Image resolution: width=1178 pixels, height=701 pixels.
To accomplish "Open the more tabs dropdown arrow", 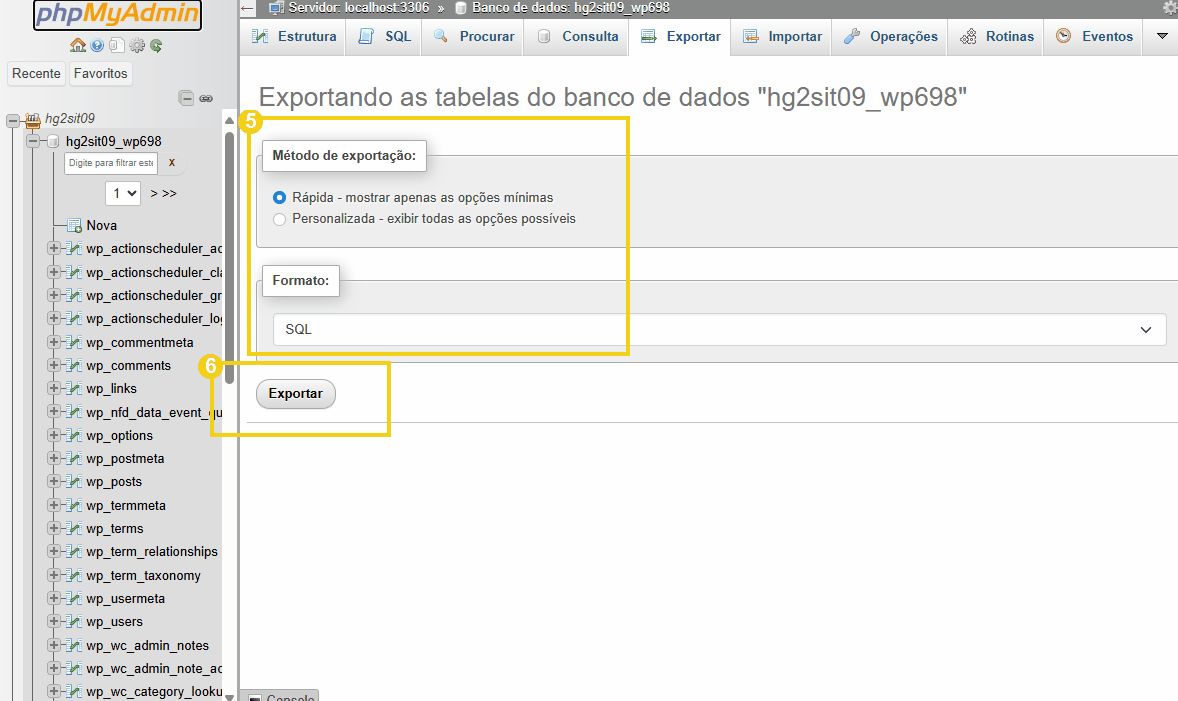I will [x=1161, y=36].
